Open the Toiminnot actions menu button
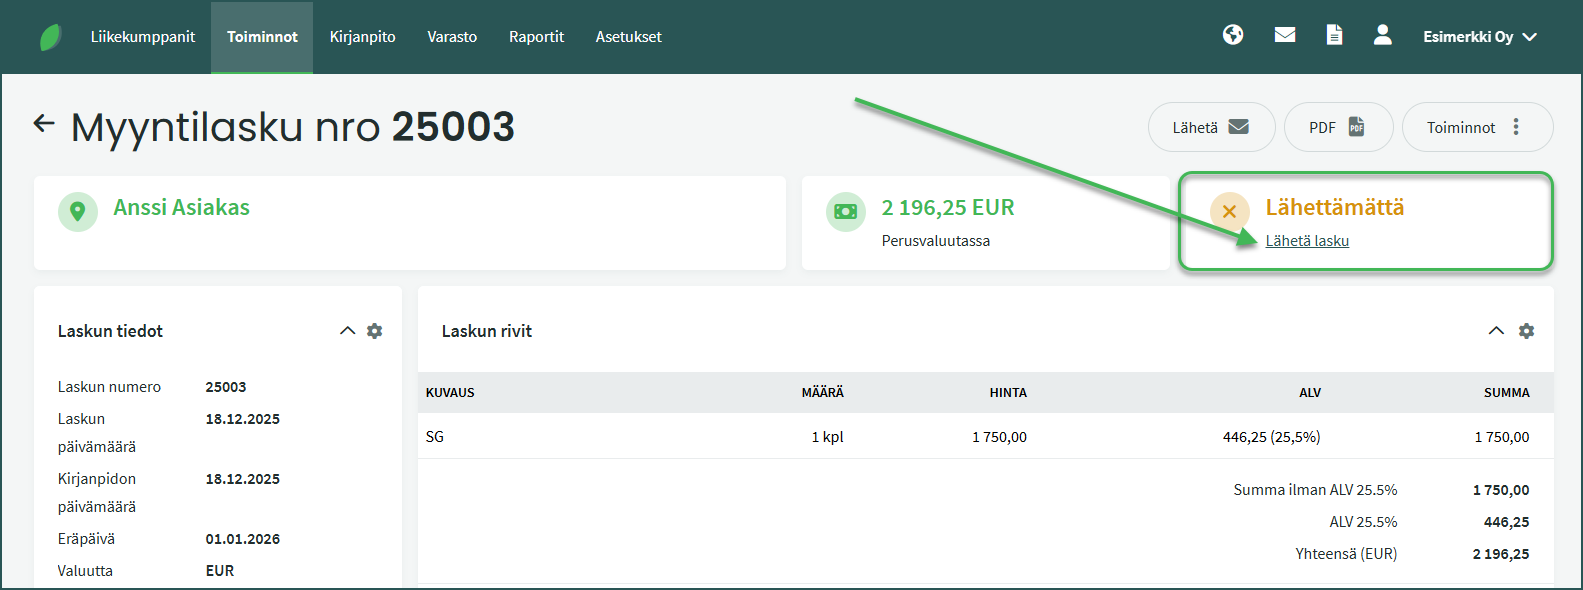Viewport: 1583px width, 590px height. pos(1476,127)
